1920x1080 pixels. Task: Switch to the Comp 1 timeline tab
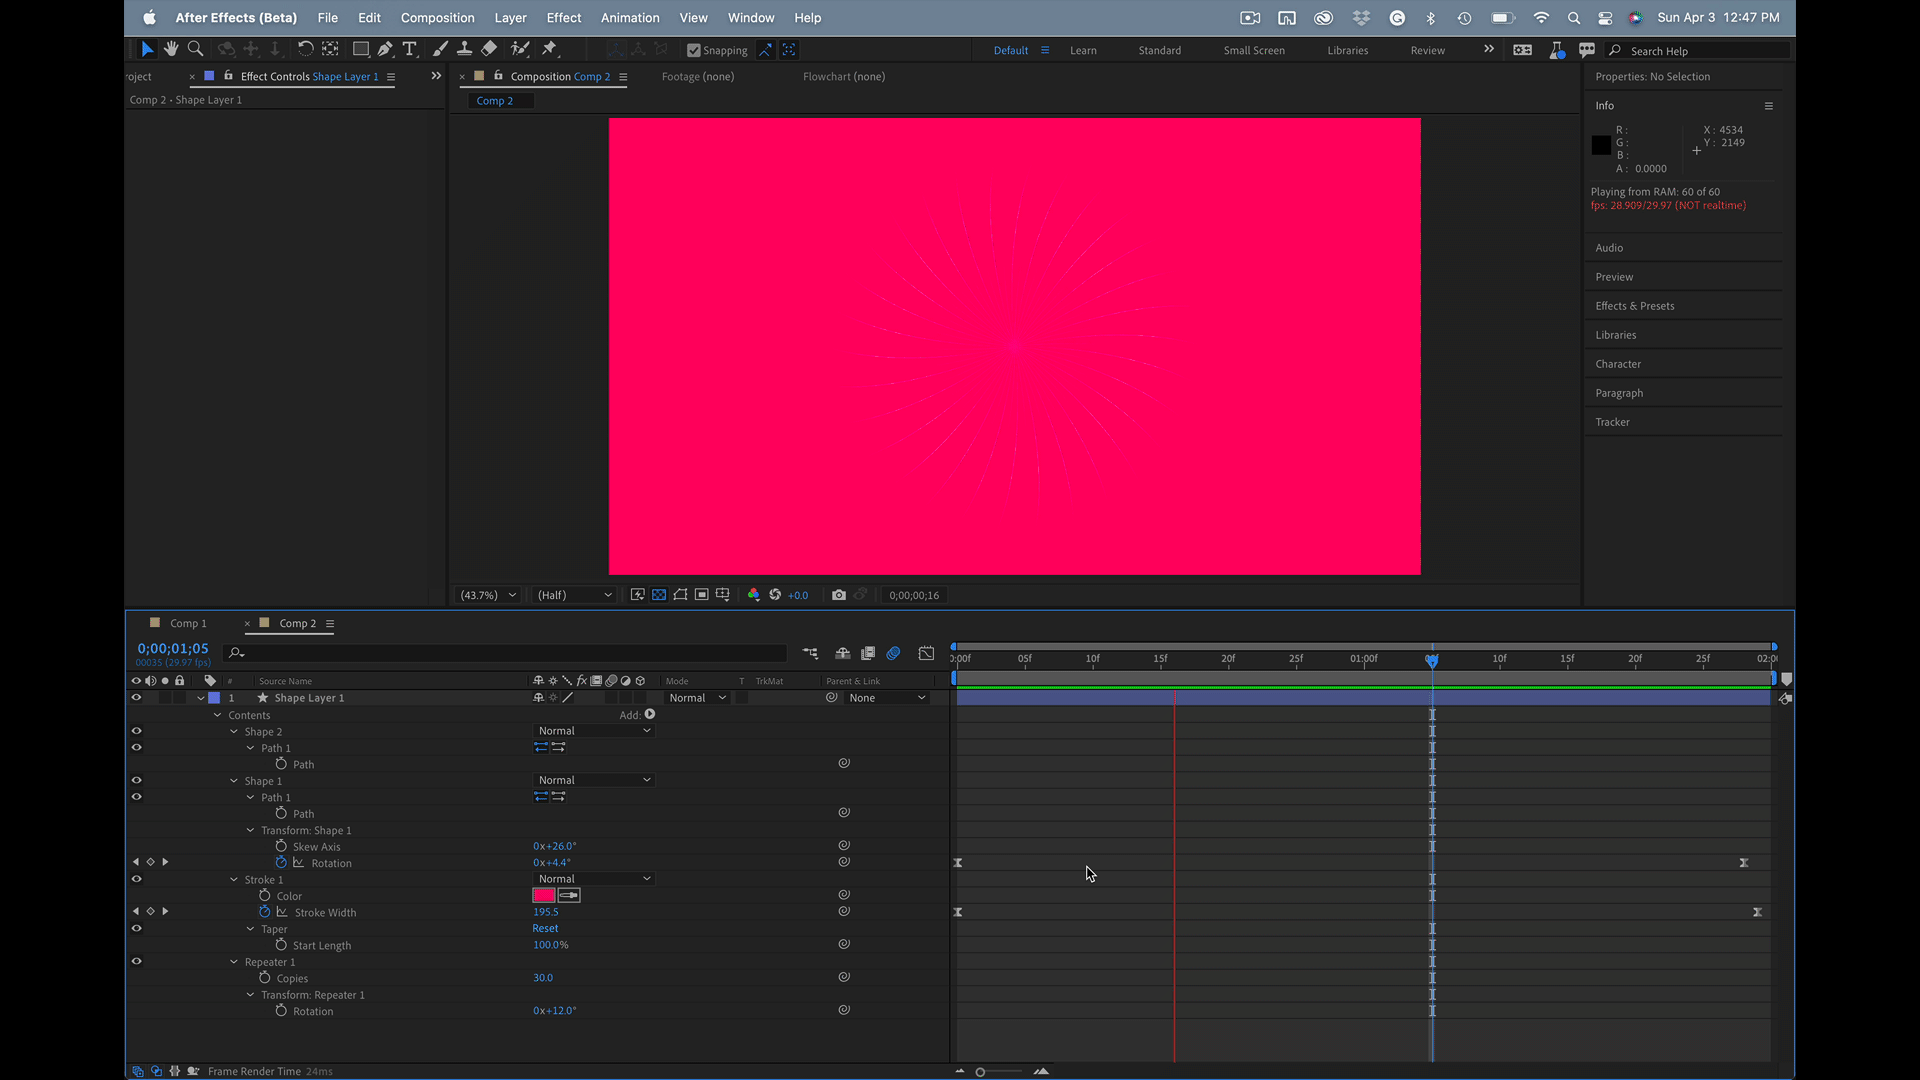pyautogui.click(x=187, y=623)
